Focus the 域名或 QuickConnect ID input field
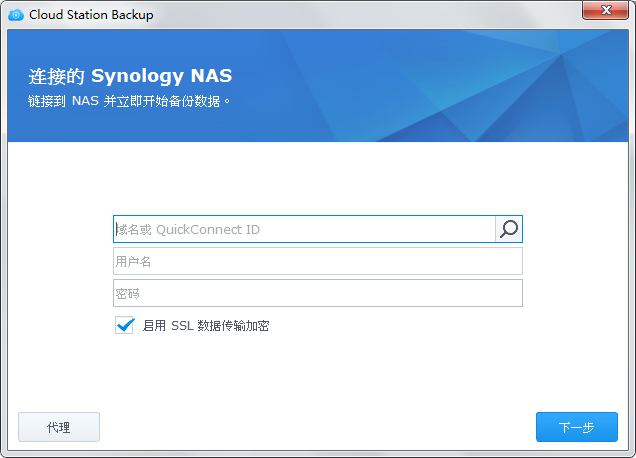 304,229
